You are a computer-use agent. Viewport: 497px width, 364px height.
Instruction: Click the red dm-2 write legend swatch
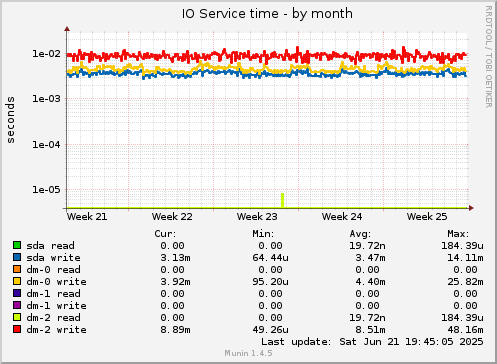tap(17, 329)
